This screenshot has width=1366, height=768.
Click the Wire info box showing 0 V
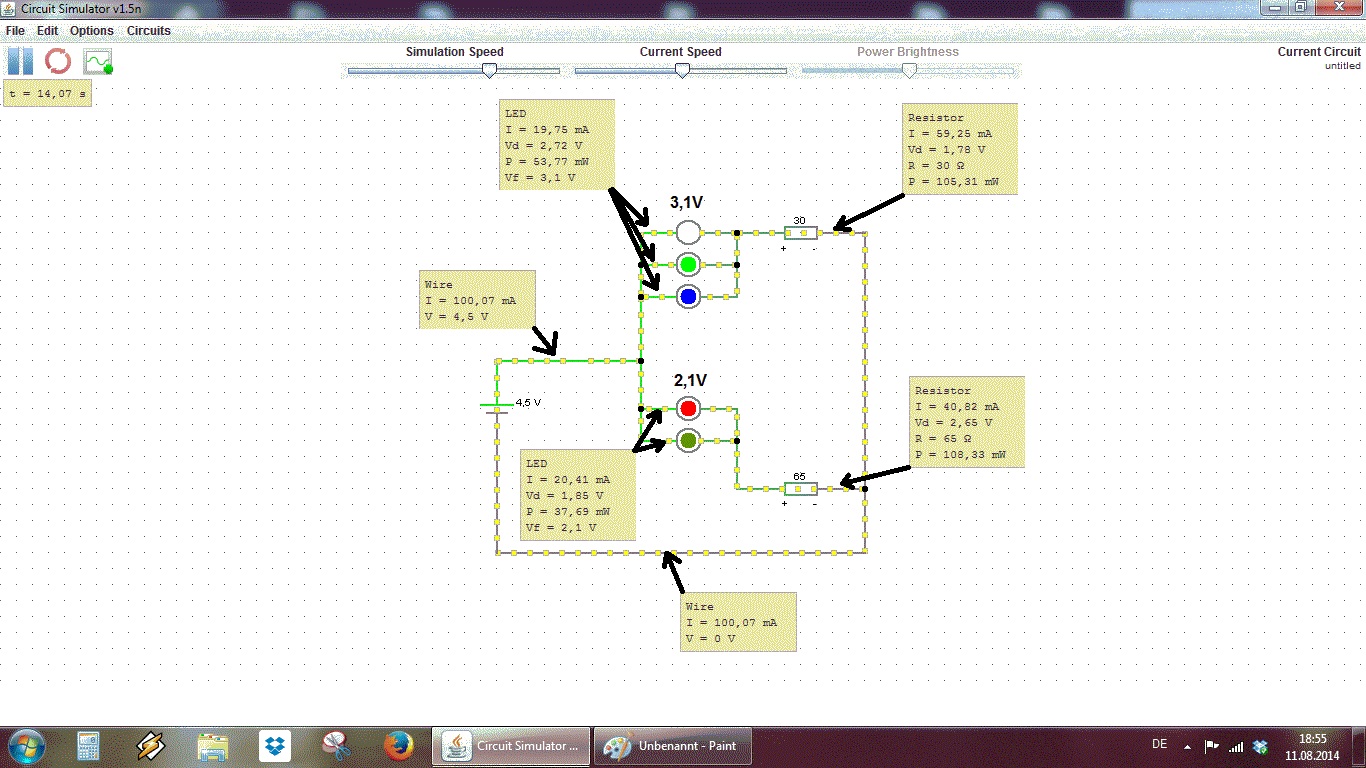coord(738,622)
